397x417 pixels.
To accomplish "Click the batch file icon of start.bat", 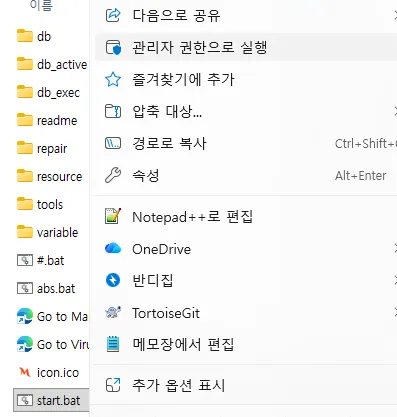I will click(25, 400).
